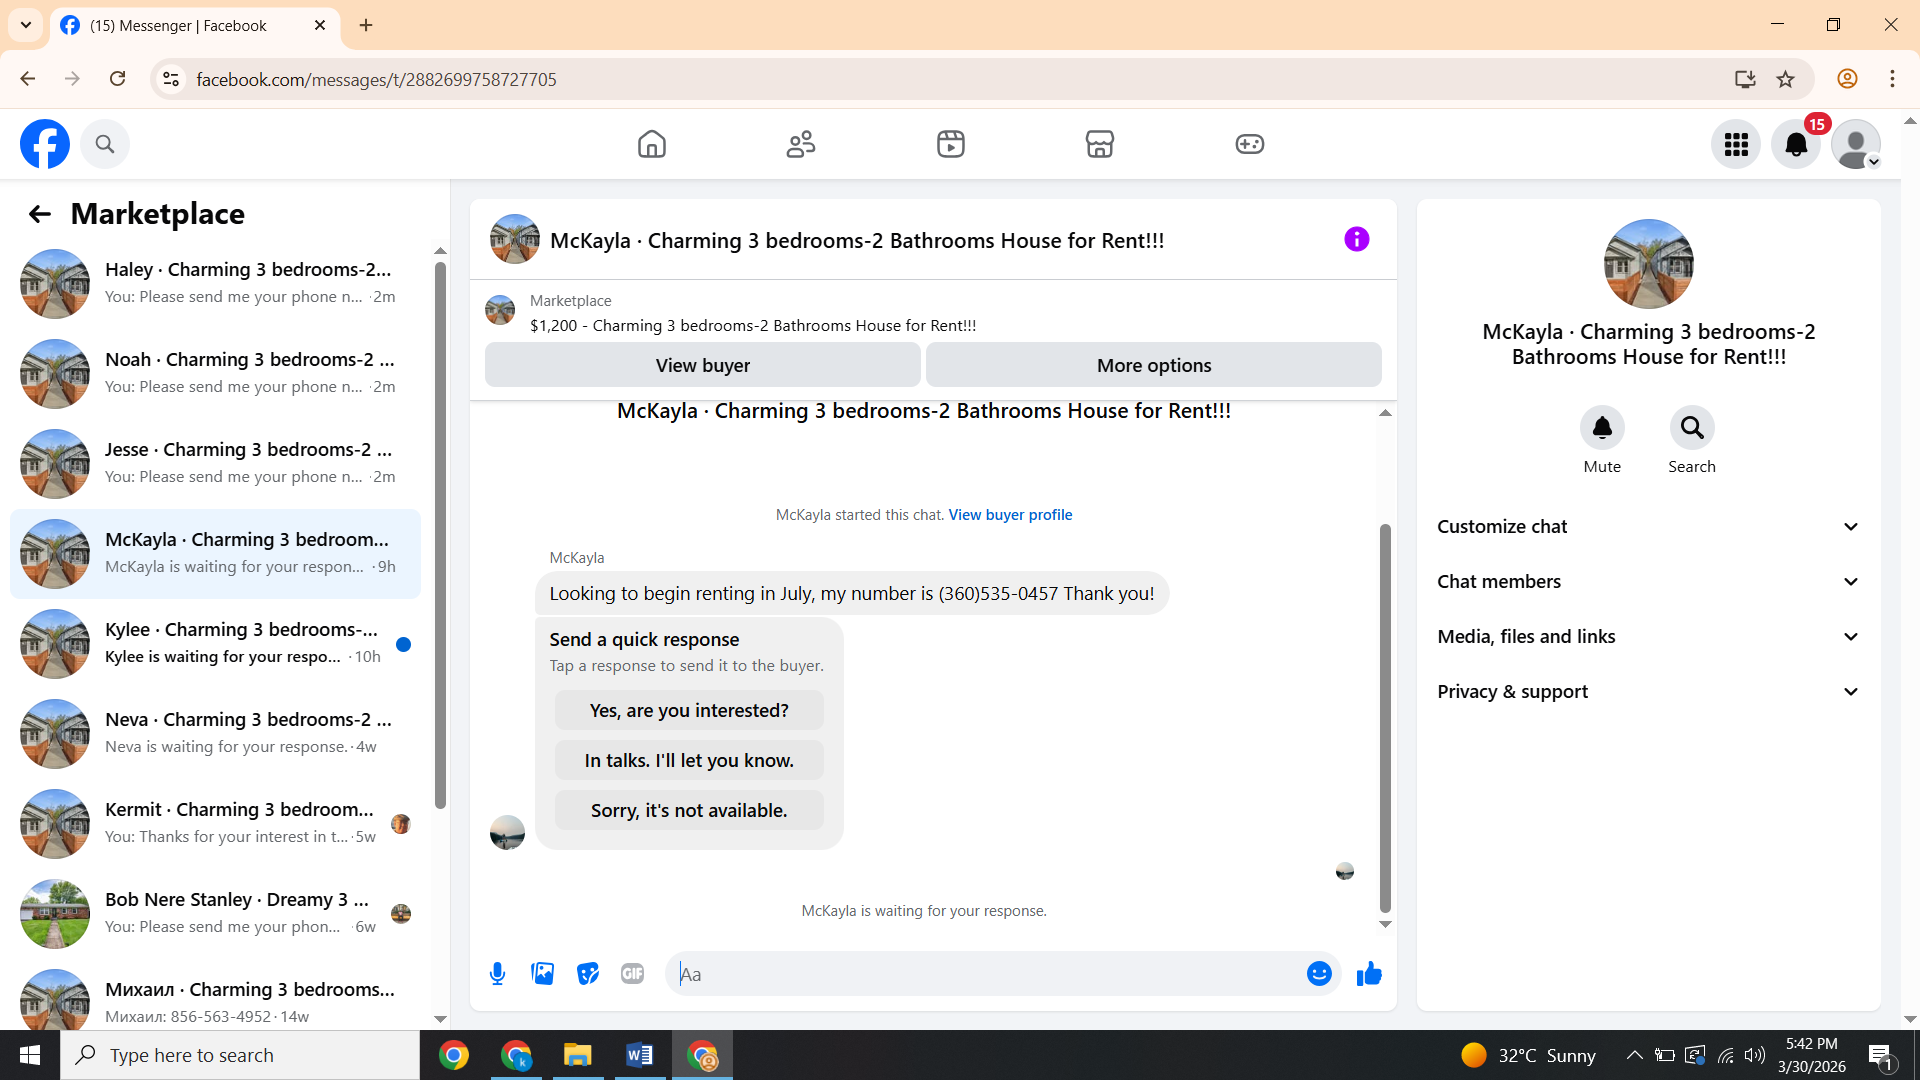Open the emoji picker in message box
This screenshot has width=1920, height=1080.
point(1319,974)
